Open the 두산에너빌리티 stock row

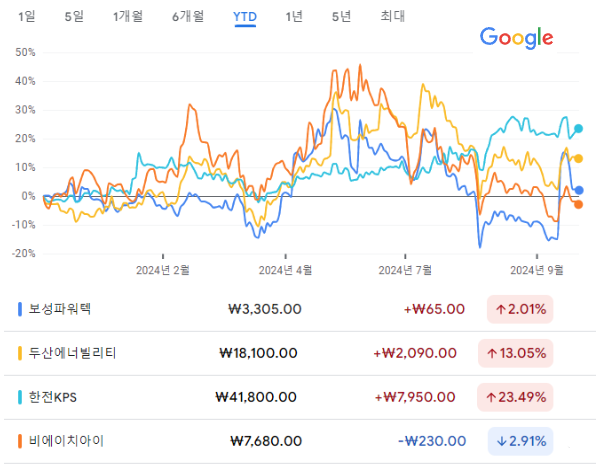tap(300, 353)
